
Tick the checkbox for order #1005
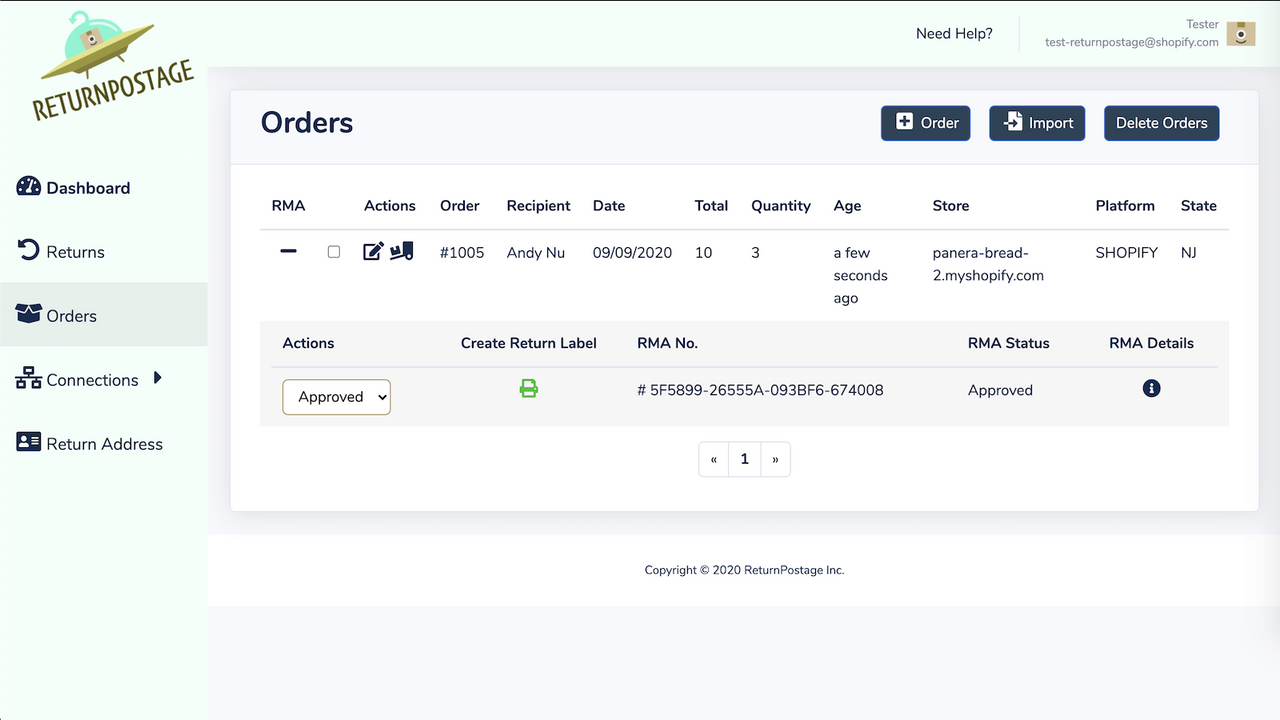coord(334,252)
